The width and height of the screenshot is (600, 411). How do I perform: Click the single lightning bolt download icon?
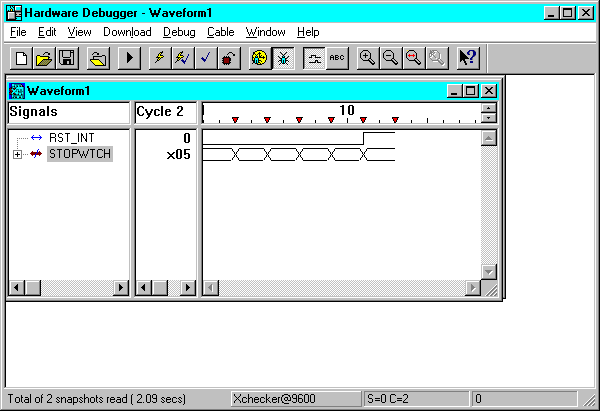tap(160, 58)
